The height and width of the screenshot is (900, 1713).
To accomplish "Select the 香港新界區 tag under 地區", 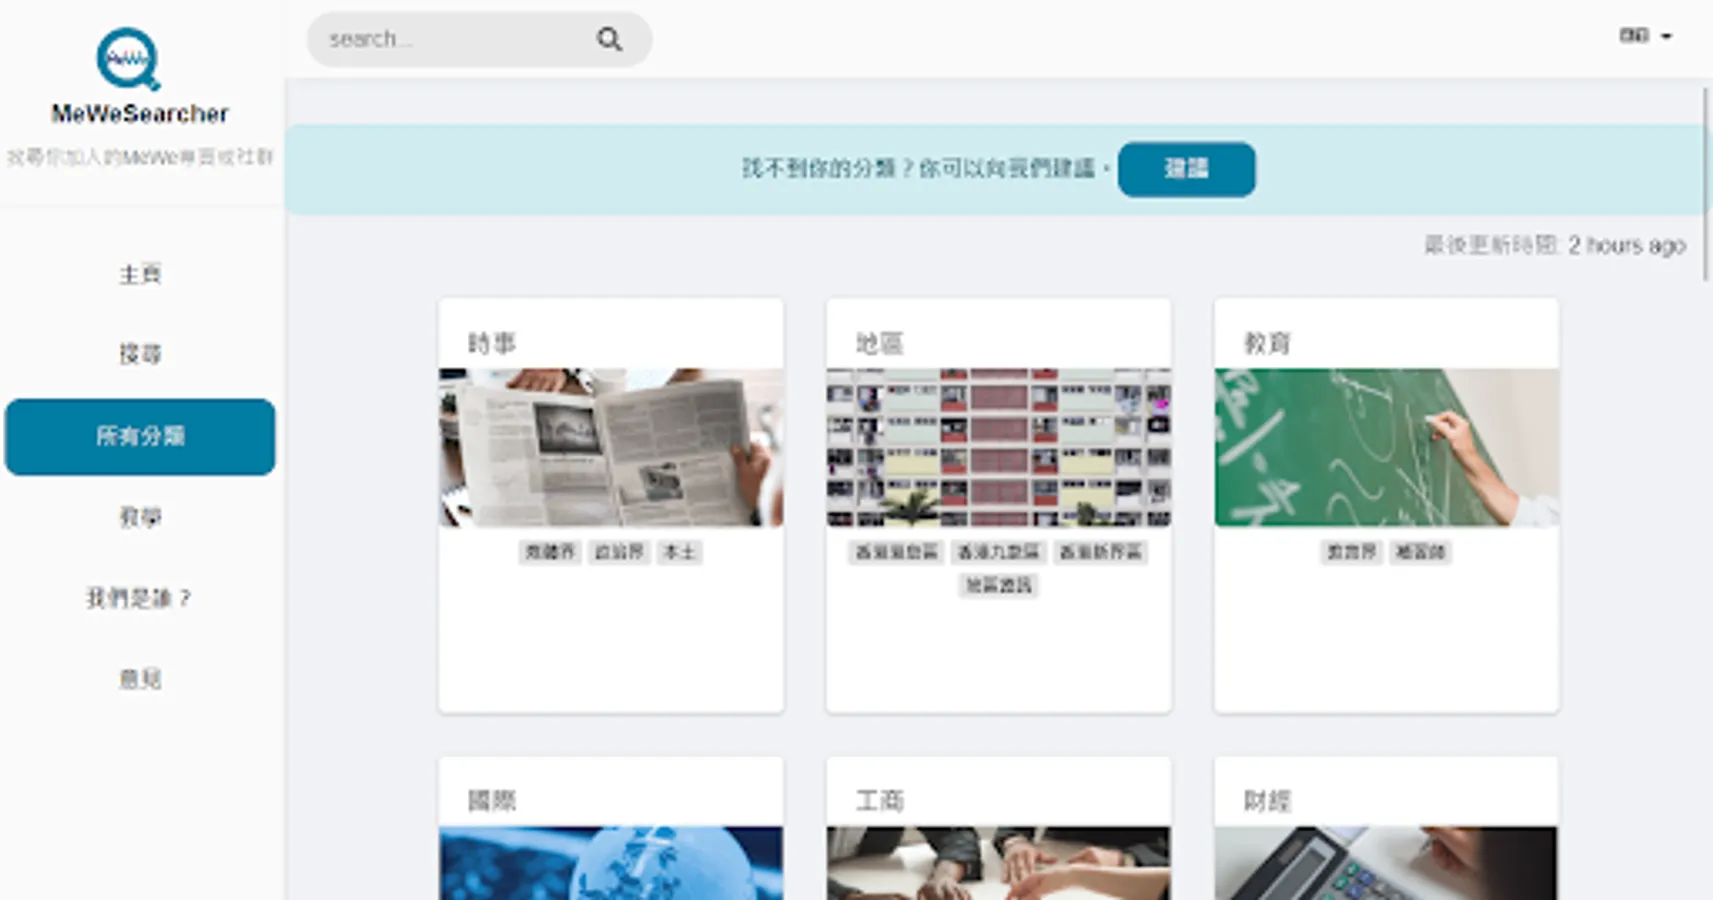I will [1101, 552].
